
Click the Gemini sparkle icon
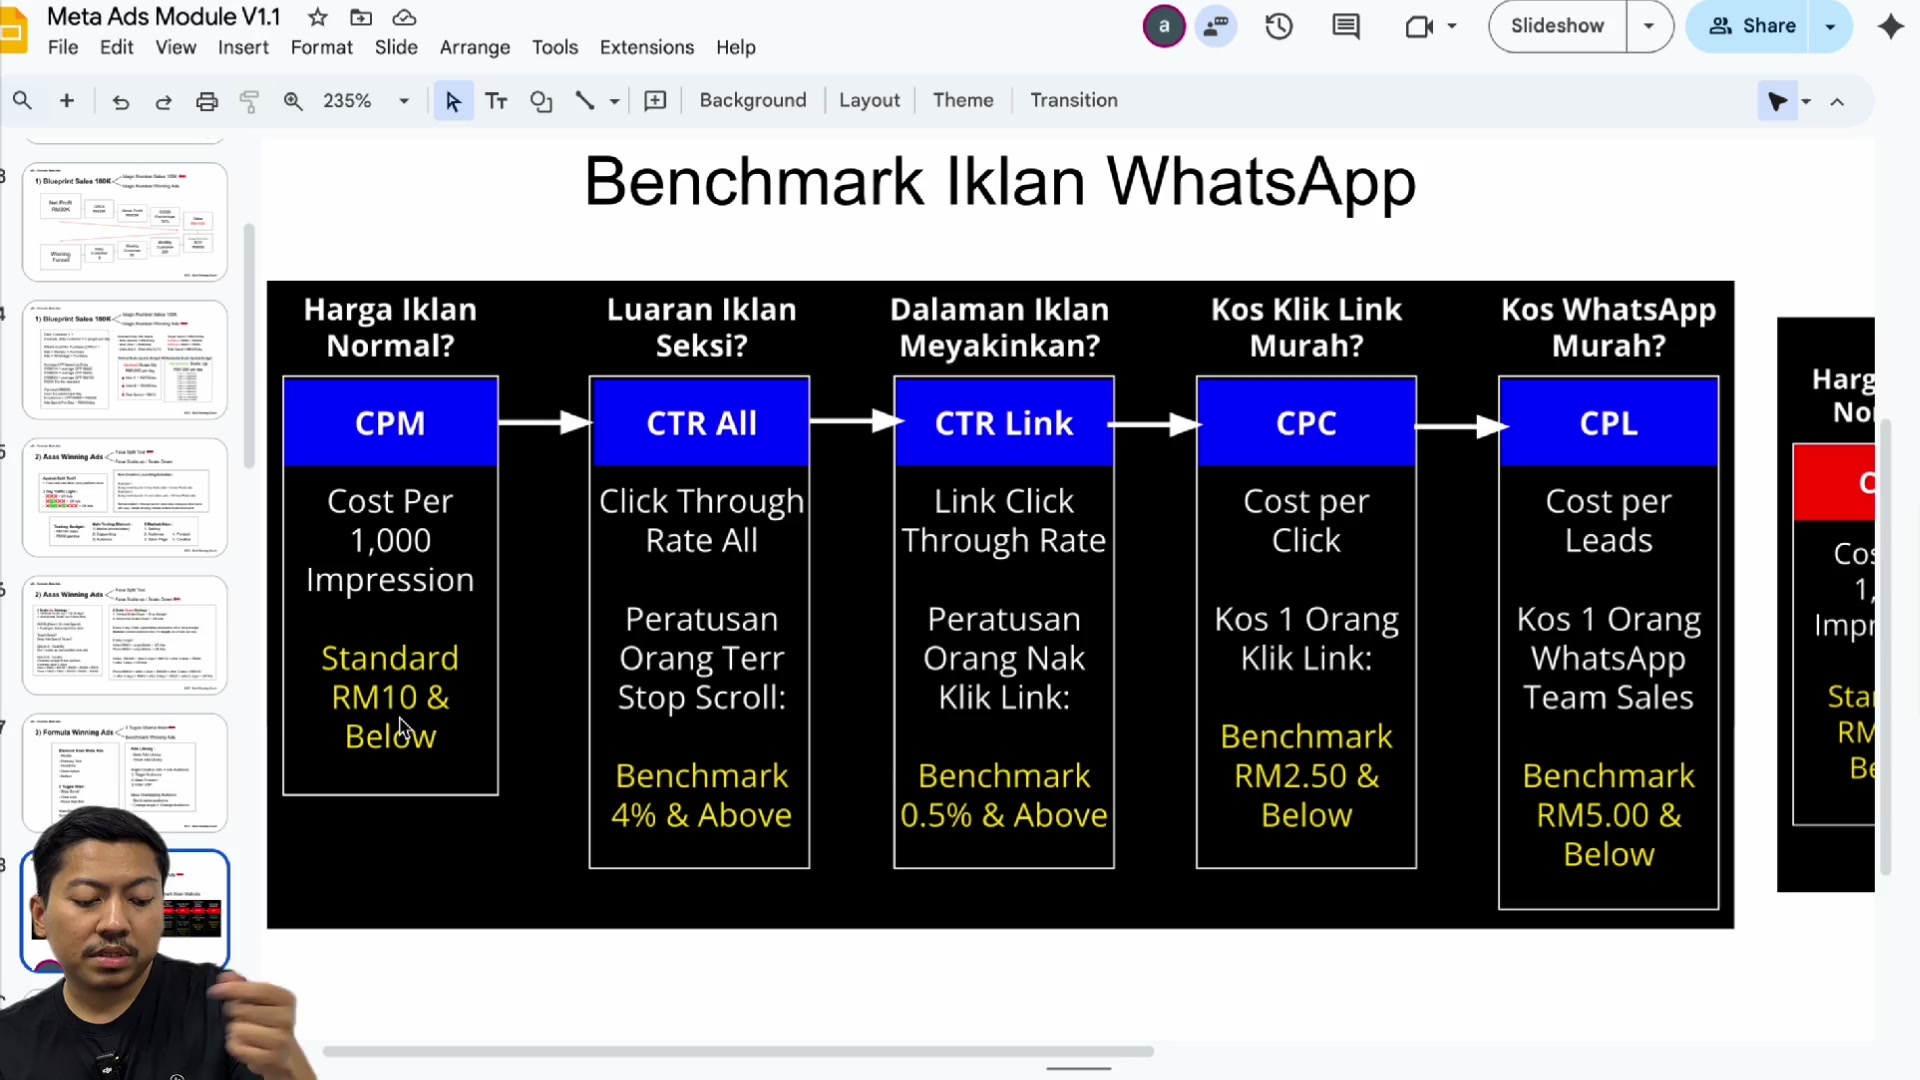[x=1891, y=26]
